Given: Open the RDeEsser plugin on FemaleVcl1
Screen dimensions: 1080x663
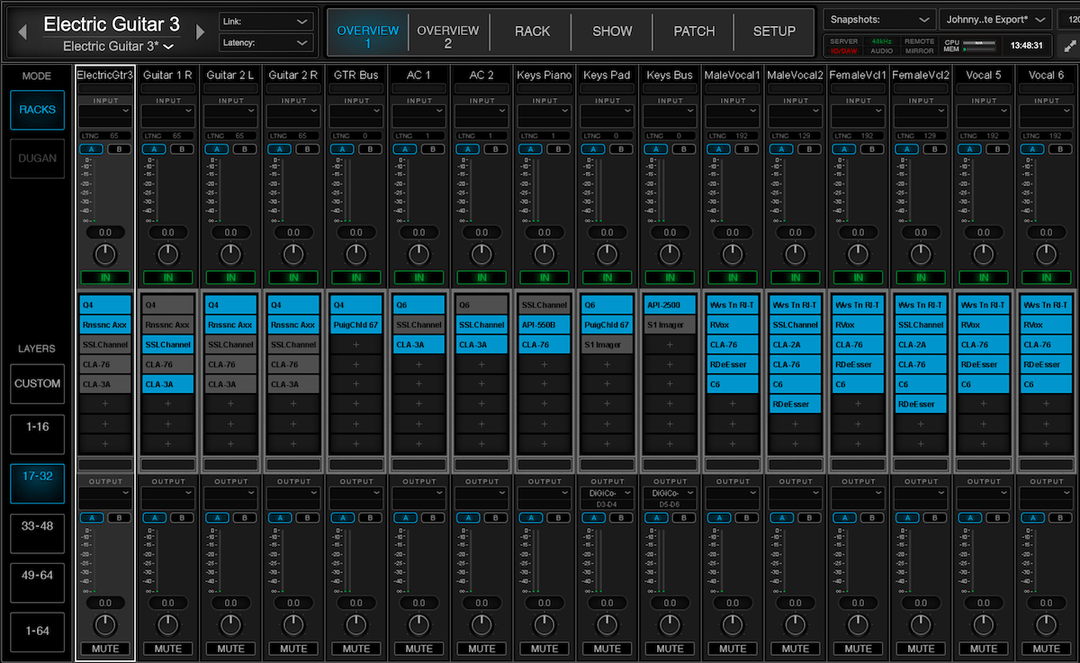Looking at the screenshot, I should point(858,363).
